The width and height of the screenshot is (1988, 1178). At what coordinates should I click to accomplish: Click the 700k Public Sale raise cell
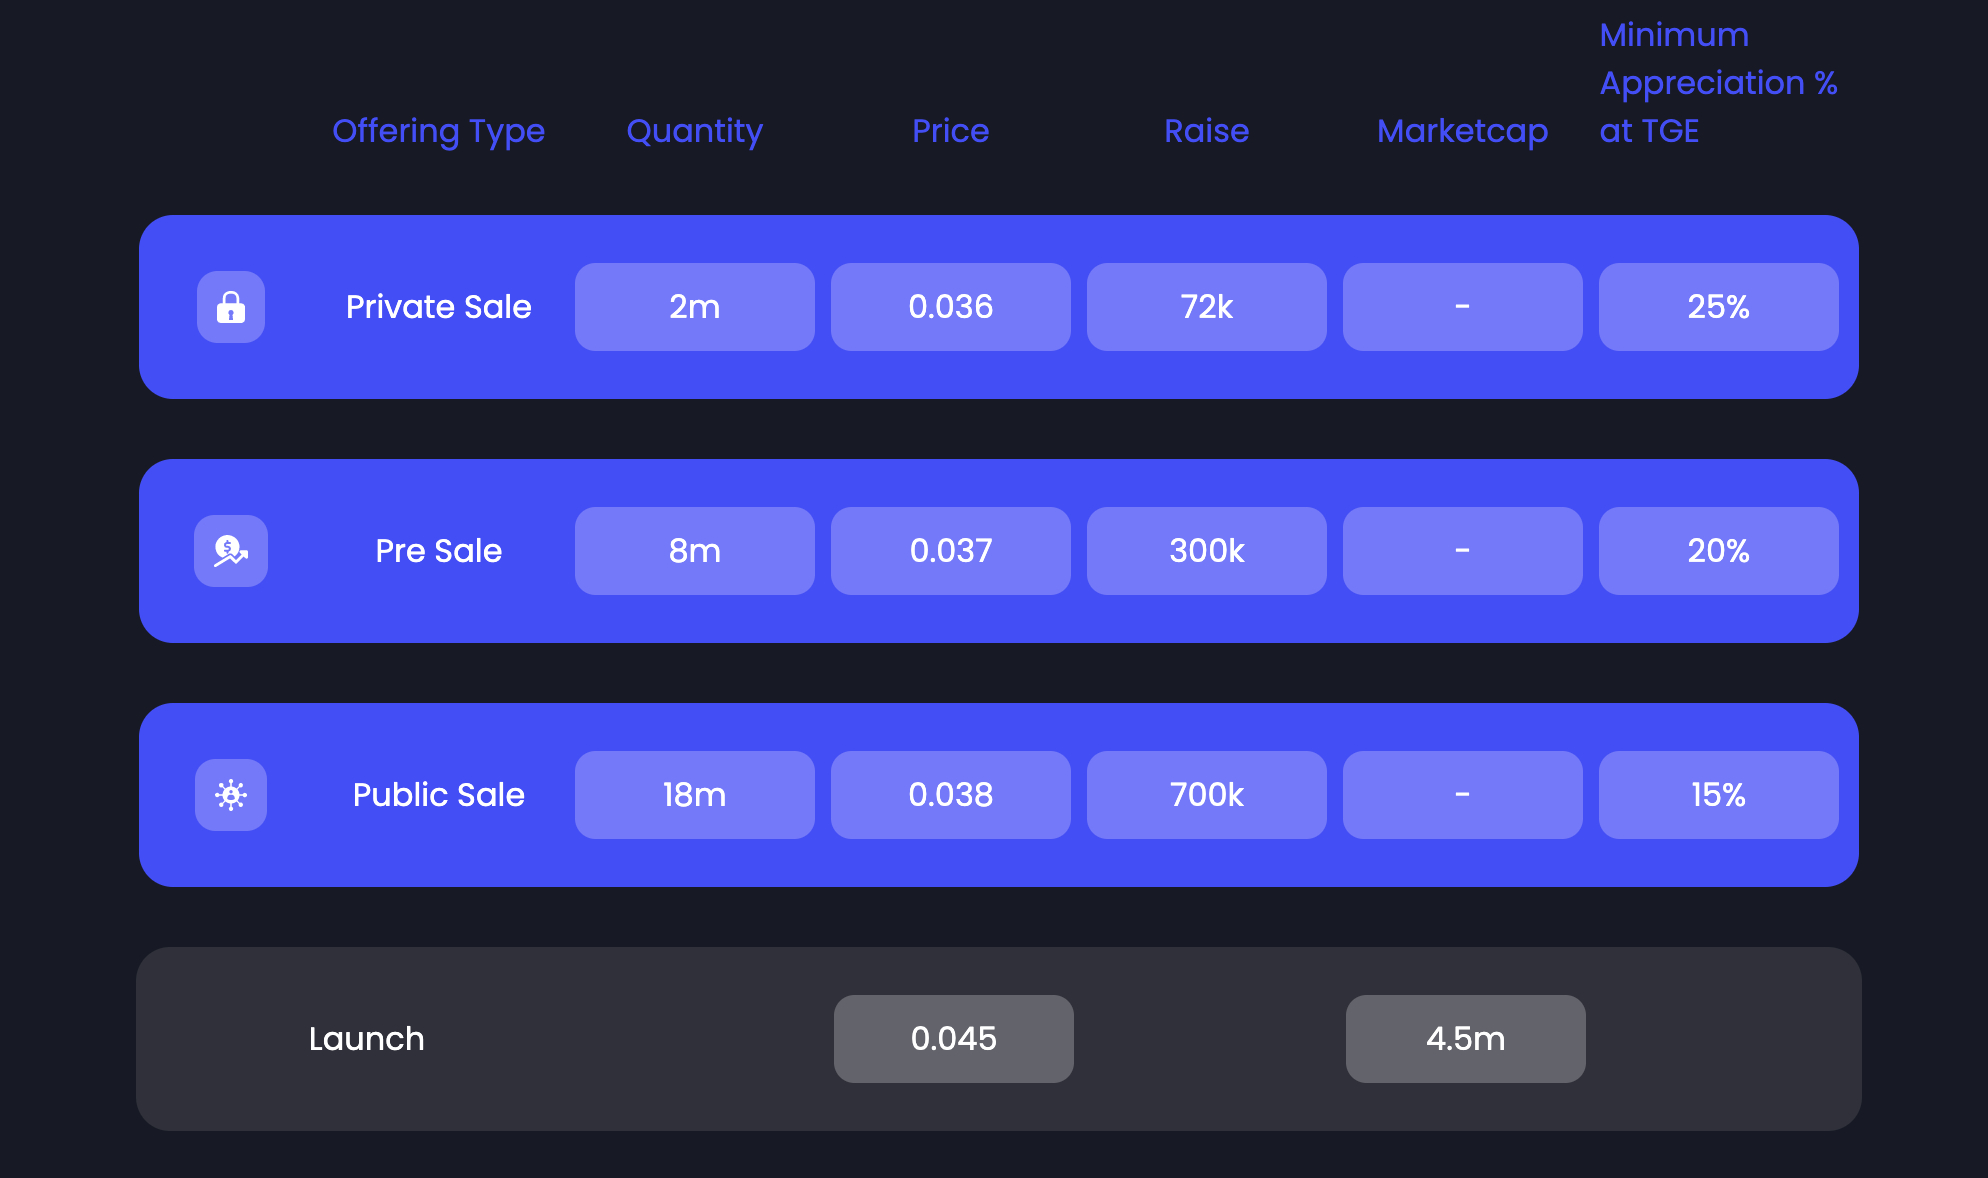1206,795
